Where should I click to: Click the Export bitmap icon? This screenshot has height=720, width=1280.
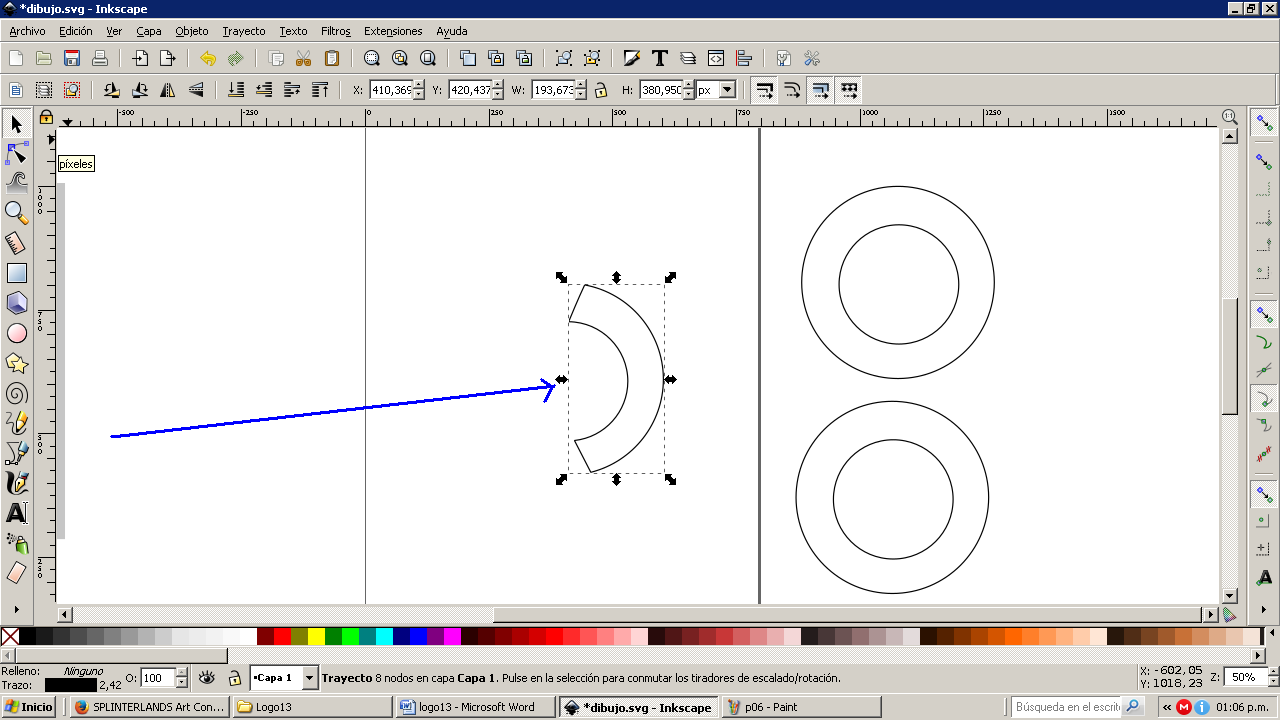point(168,58)
